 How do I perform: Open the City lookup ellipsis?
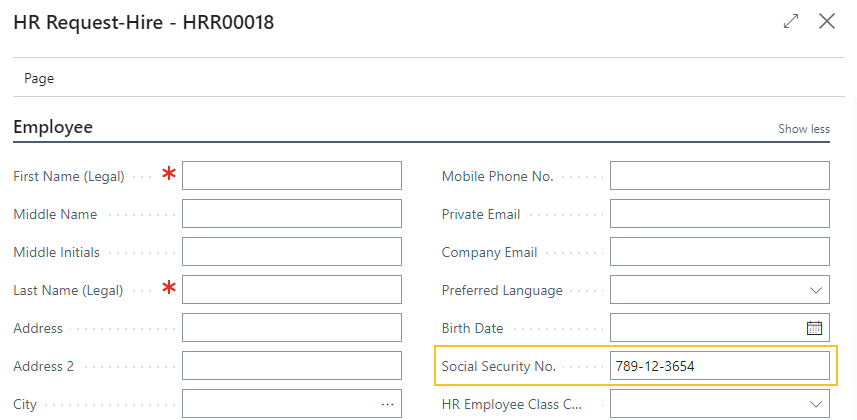(x=387, y=404)
